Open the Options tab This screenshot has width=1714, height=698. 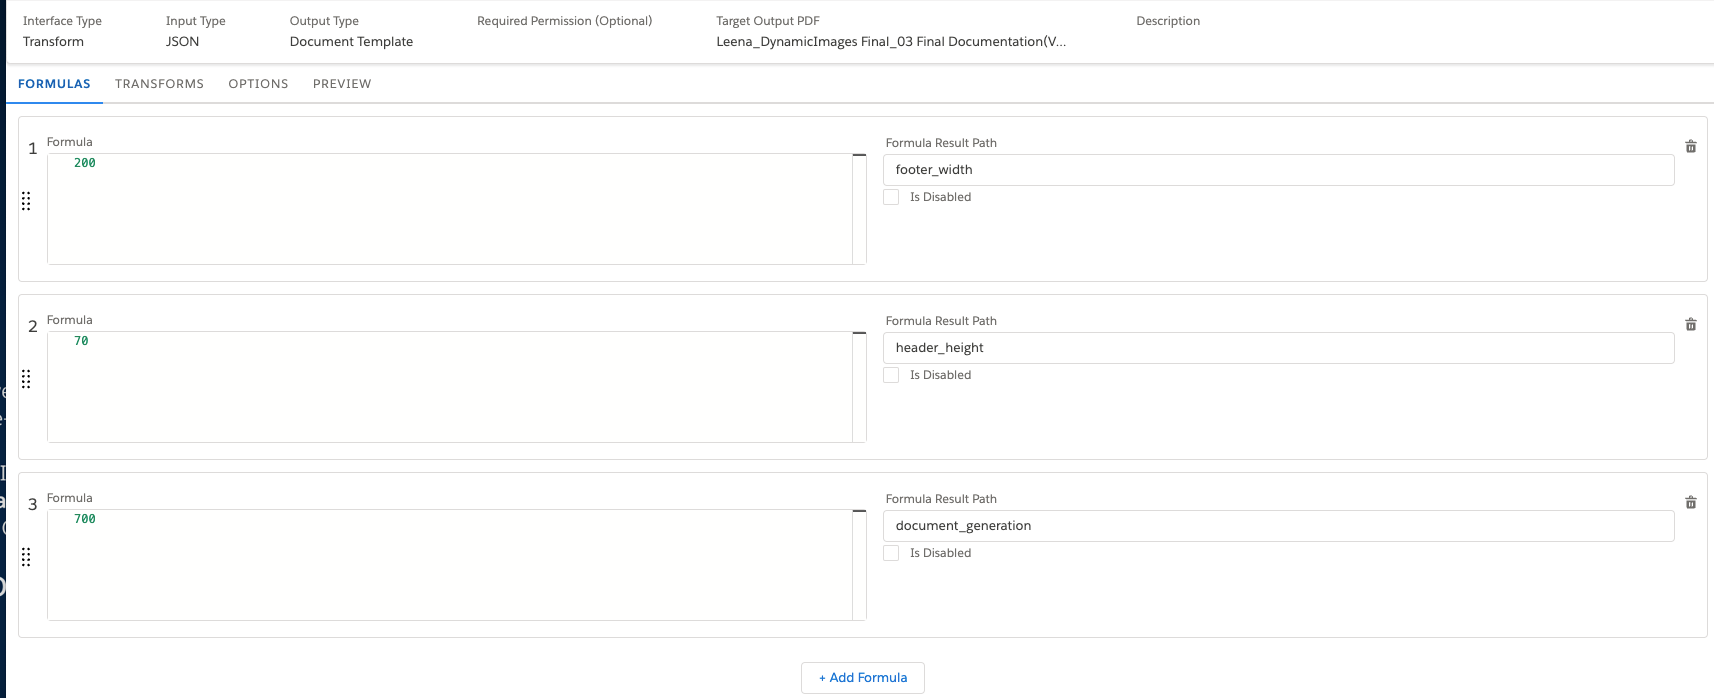pos(258,84)
